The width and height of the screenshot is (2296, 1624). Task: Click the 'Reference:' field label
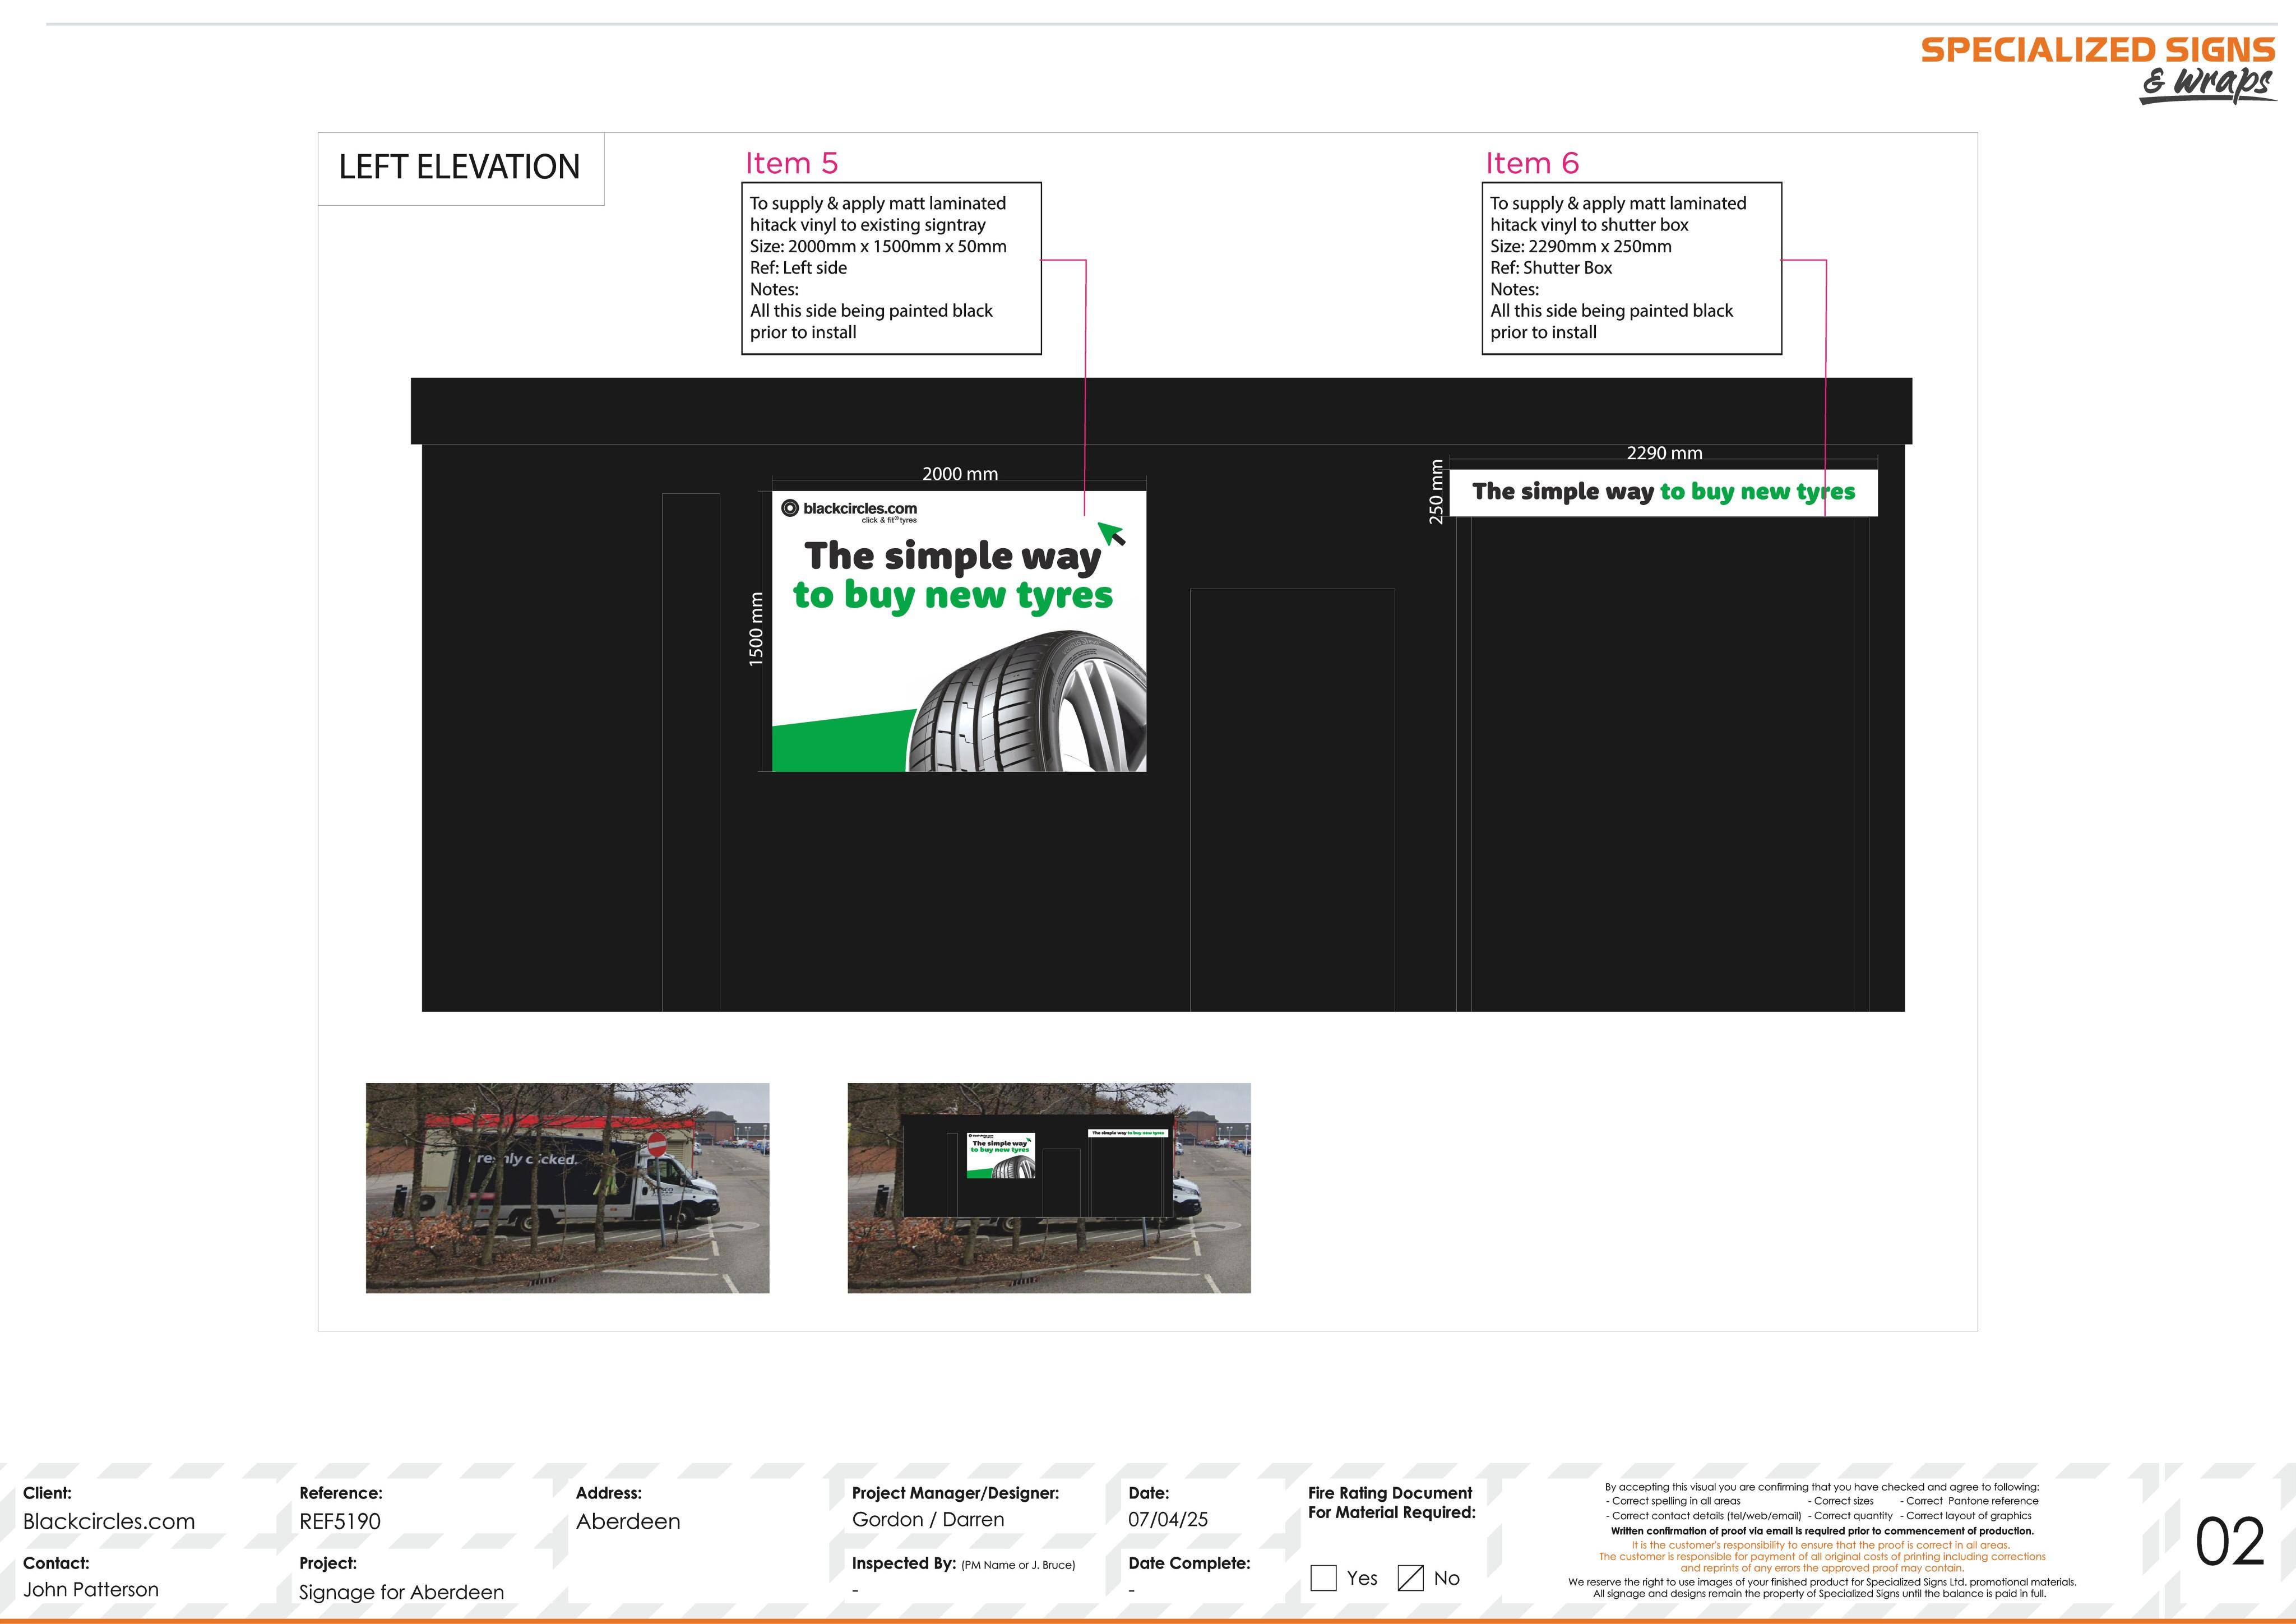pos(340,1493)
